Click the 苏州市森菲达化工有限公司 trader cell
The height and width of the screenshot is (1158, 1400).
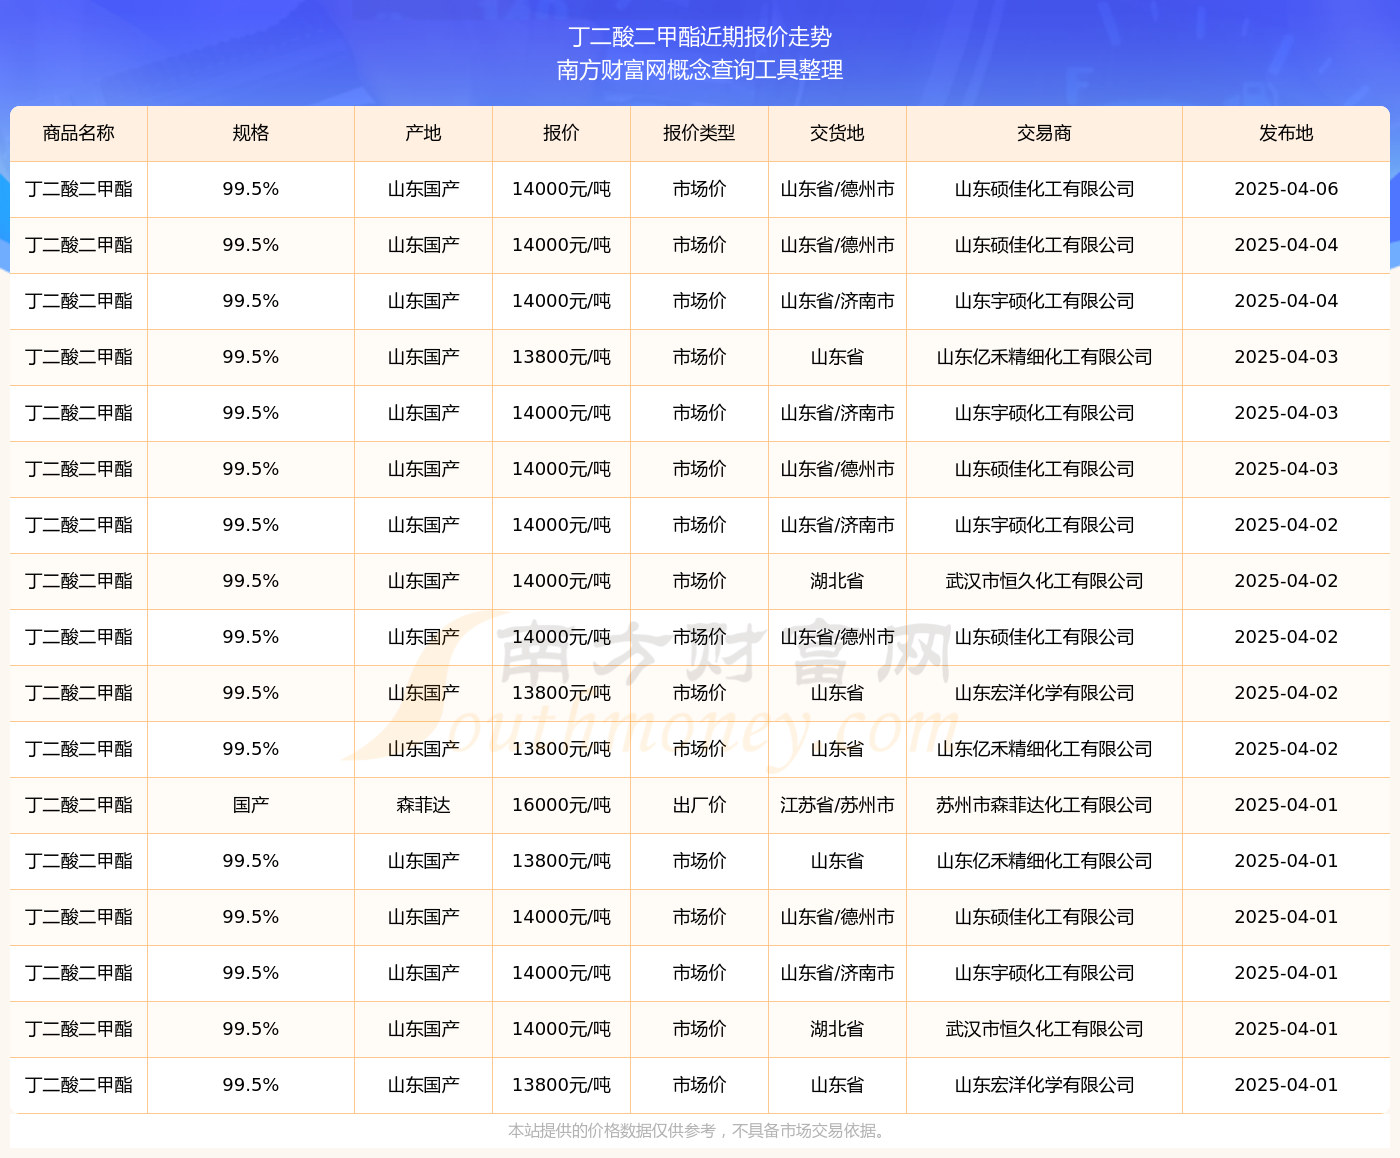(x=1044, y=805)
